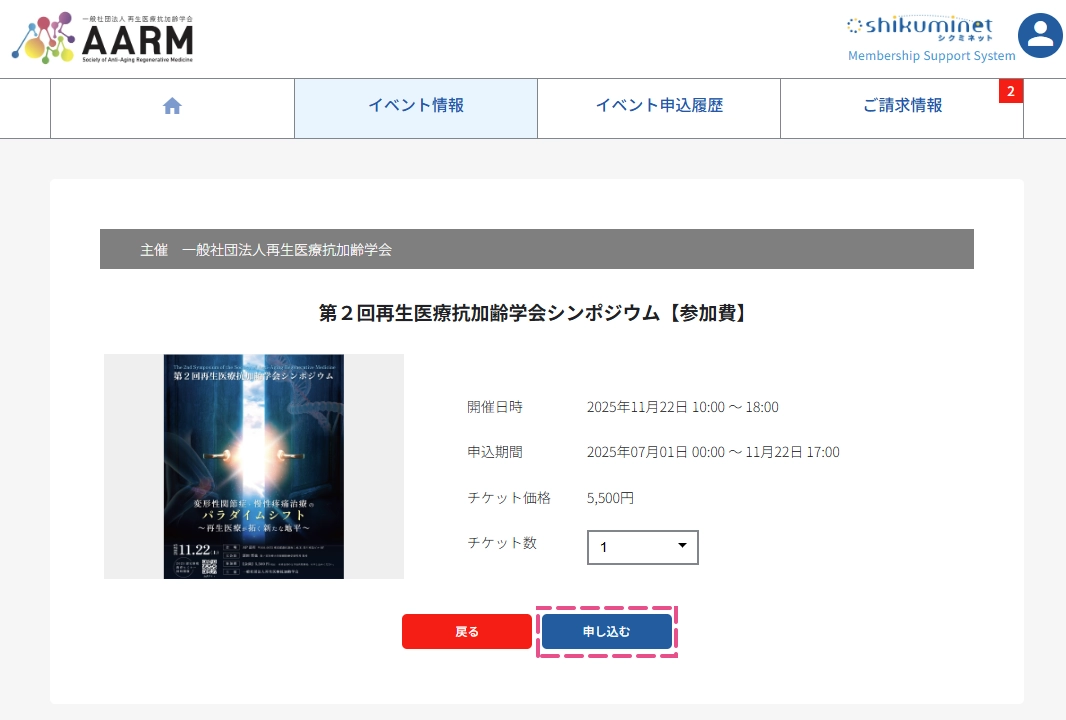1066x720 pixels.
Task: Open the ご請求情報 tab
Action: coord(902,107)
